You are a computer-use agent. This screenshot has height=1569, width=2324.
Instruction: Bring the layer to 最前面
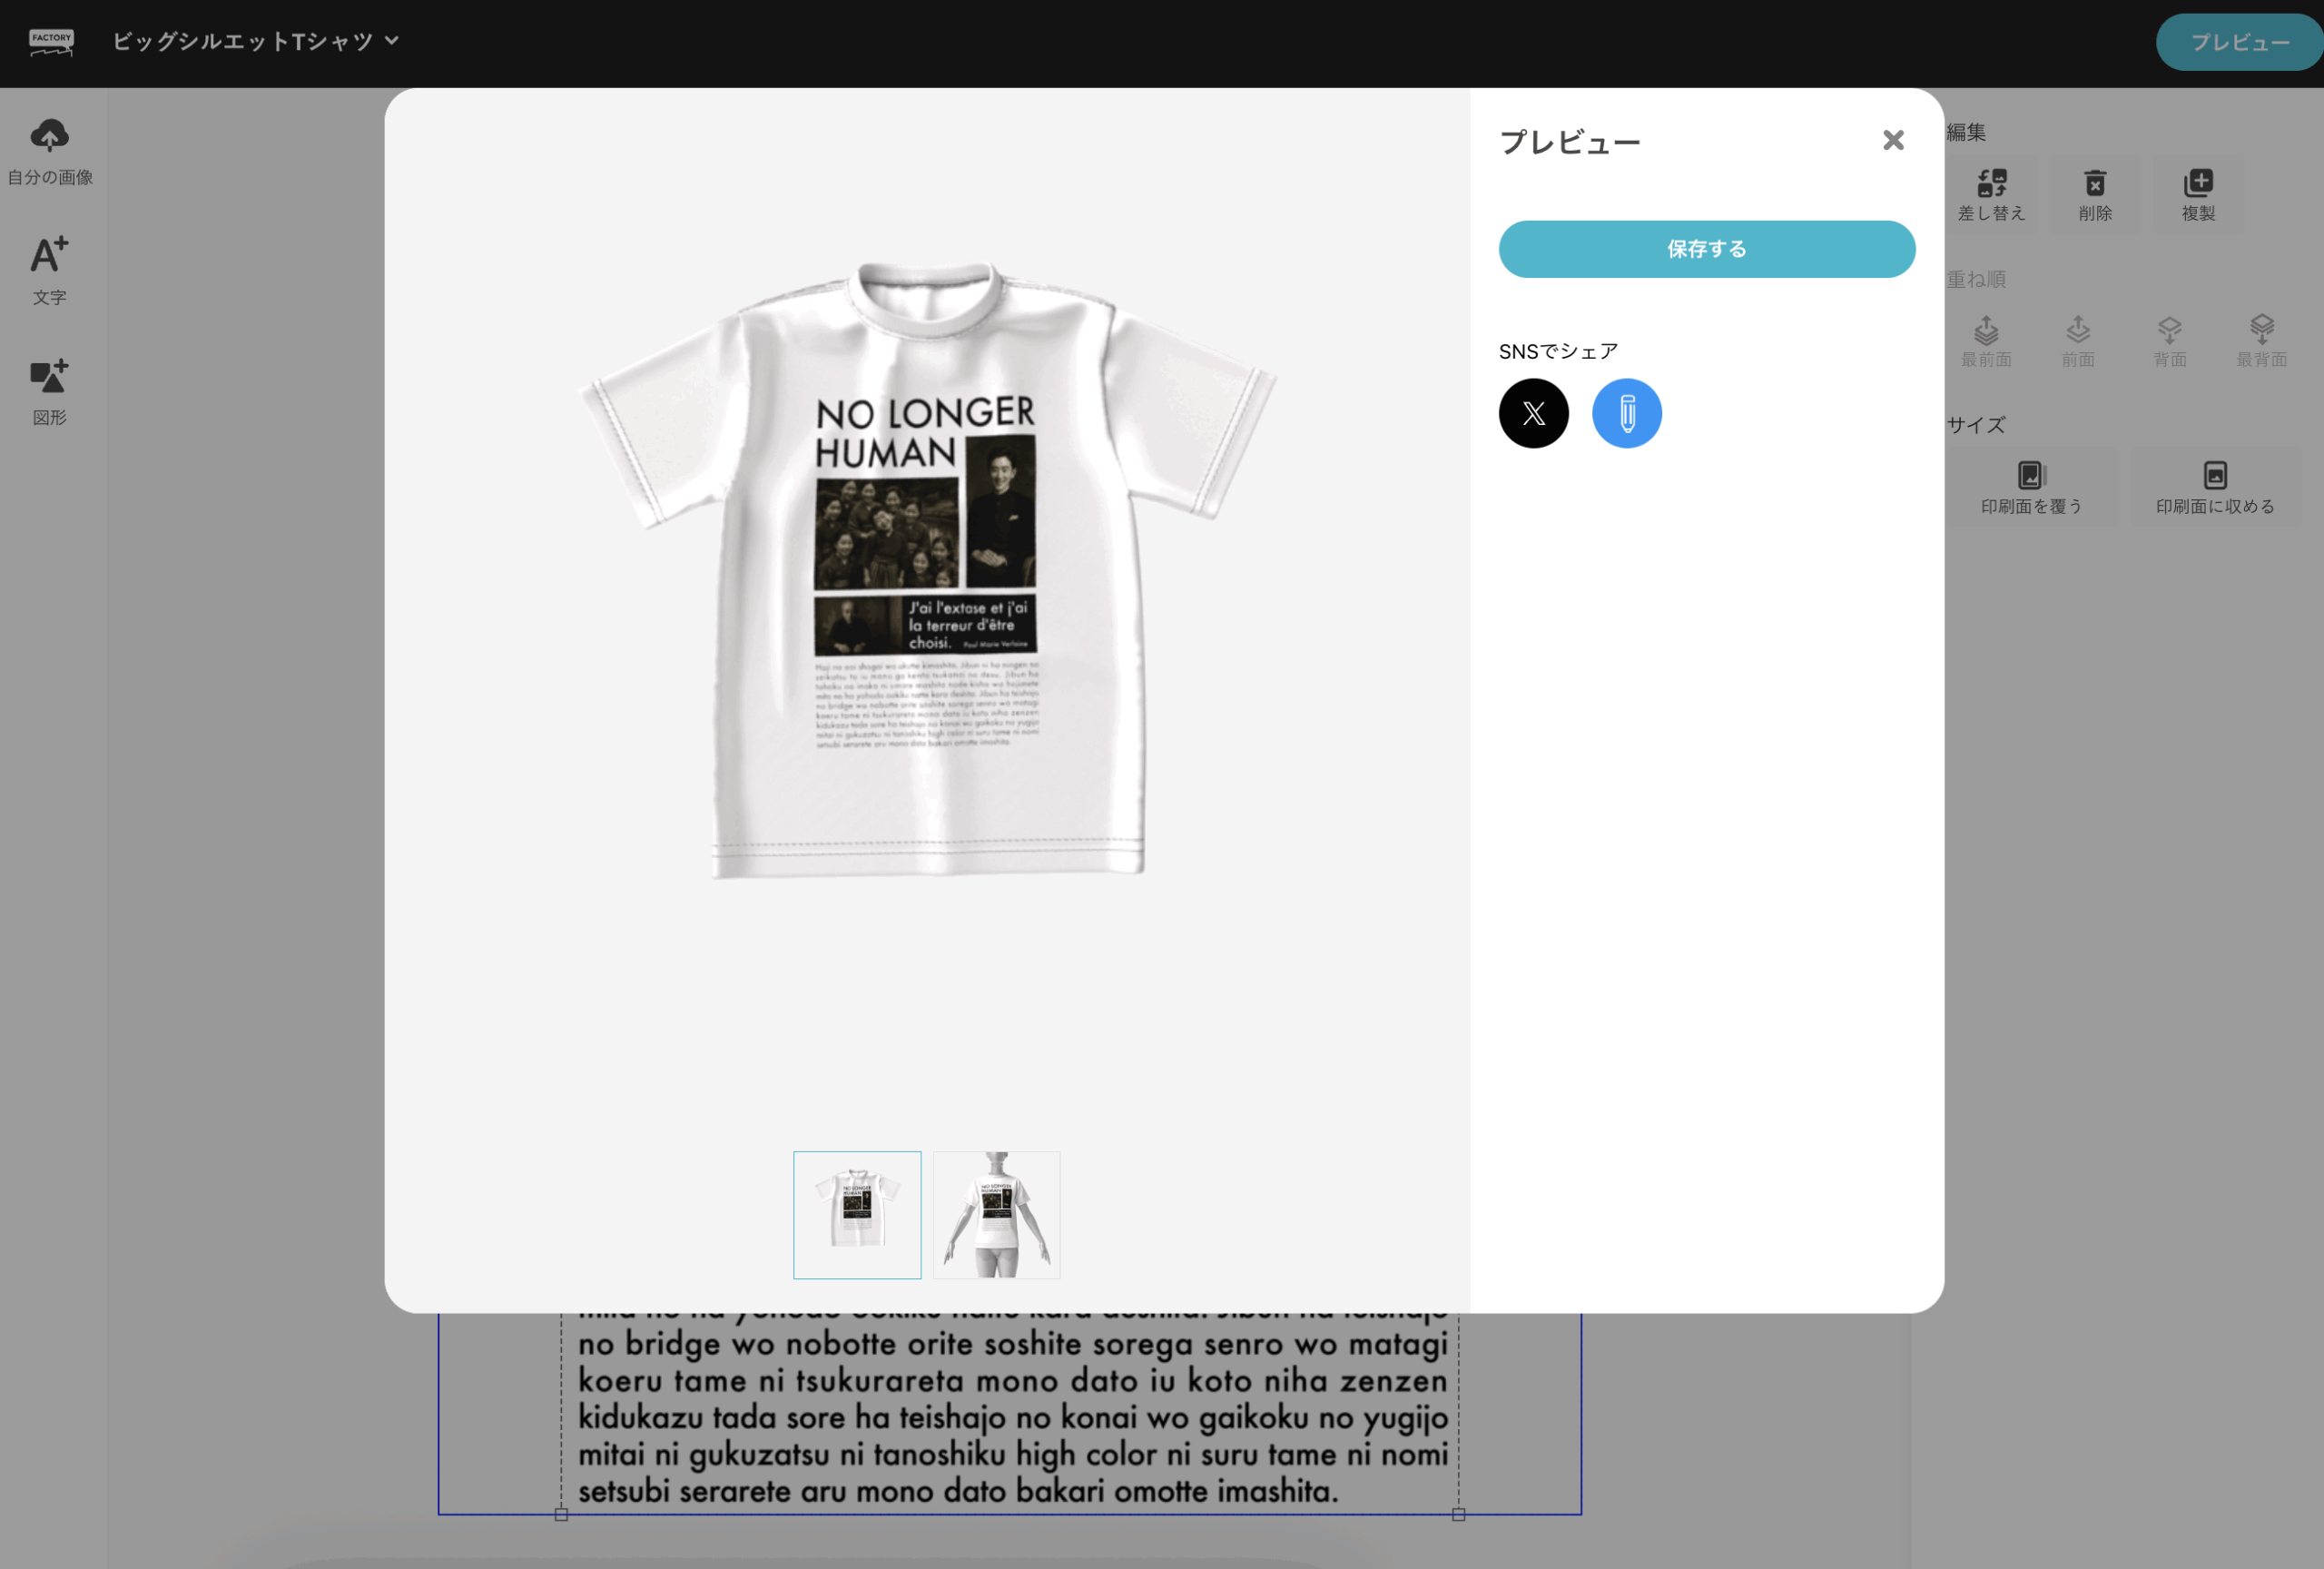pyautogui.click(x=1986, y=341)
